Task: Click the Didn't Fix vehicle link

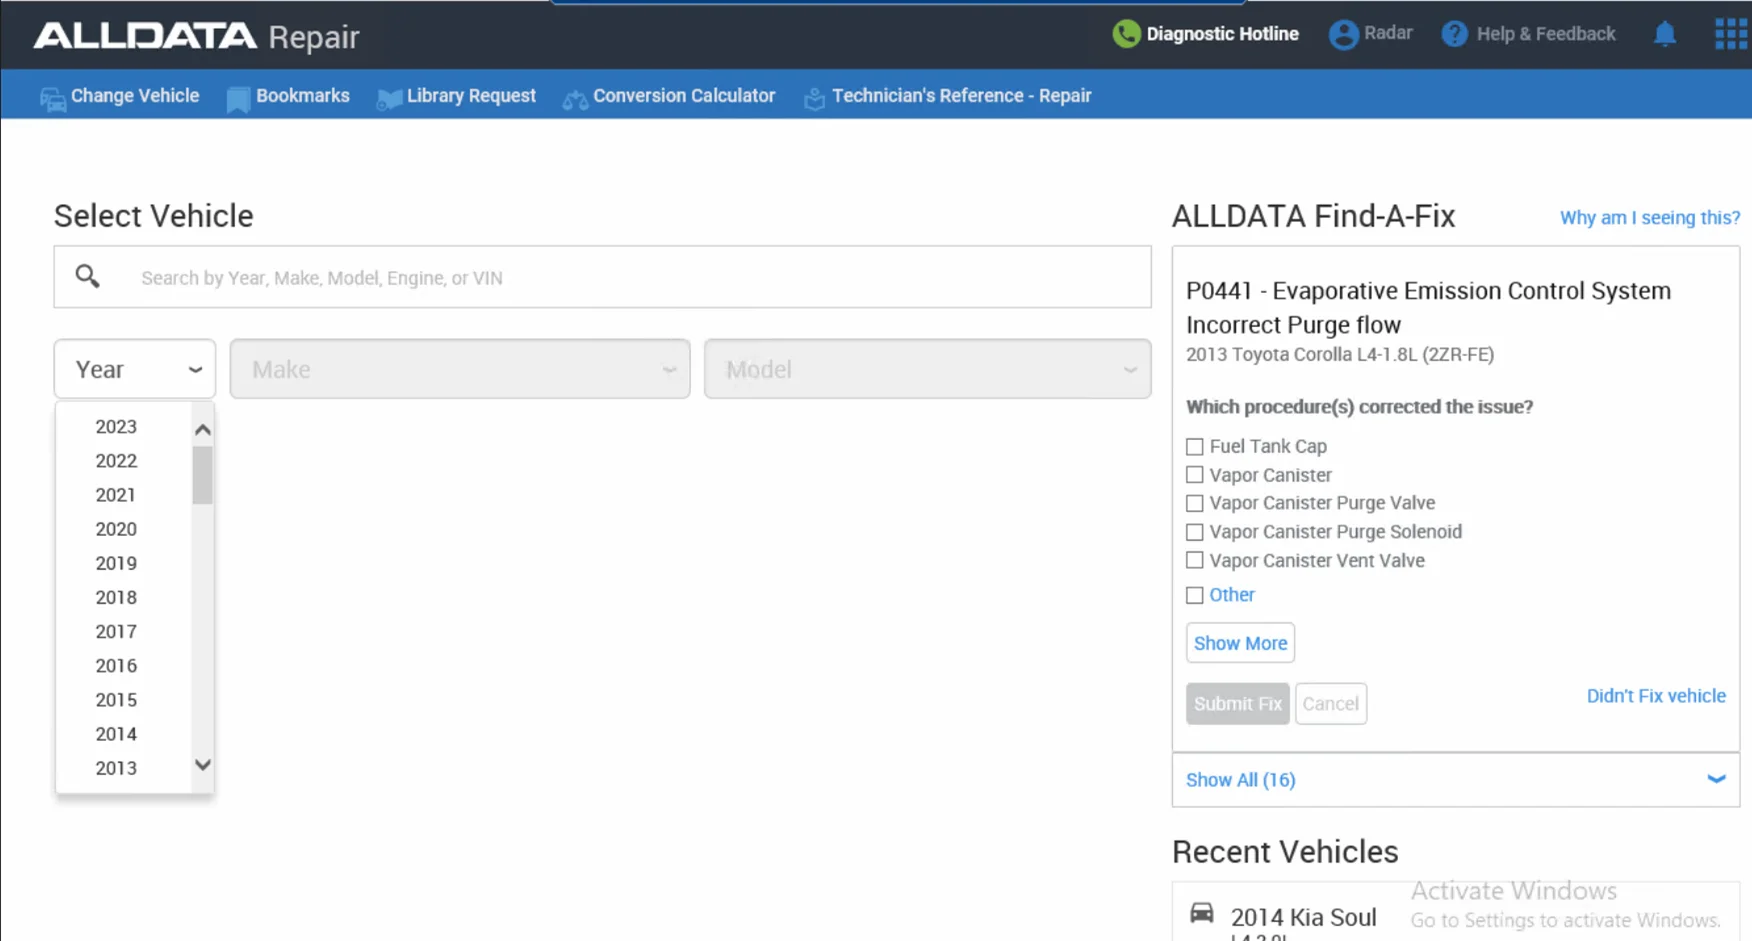Action: [1656, 696]
